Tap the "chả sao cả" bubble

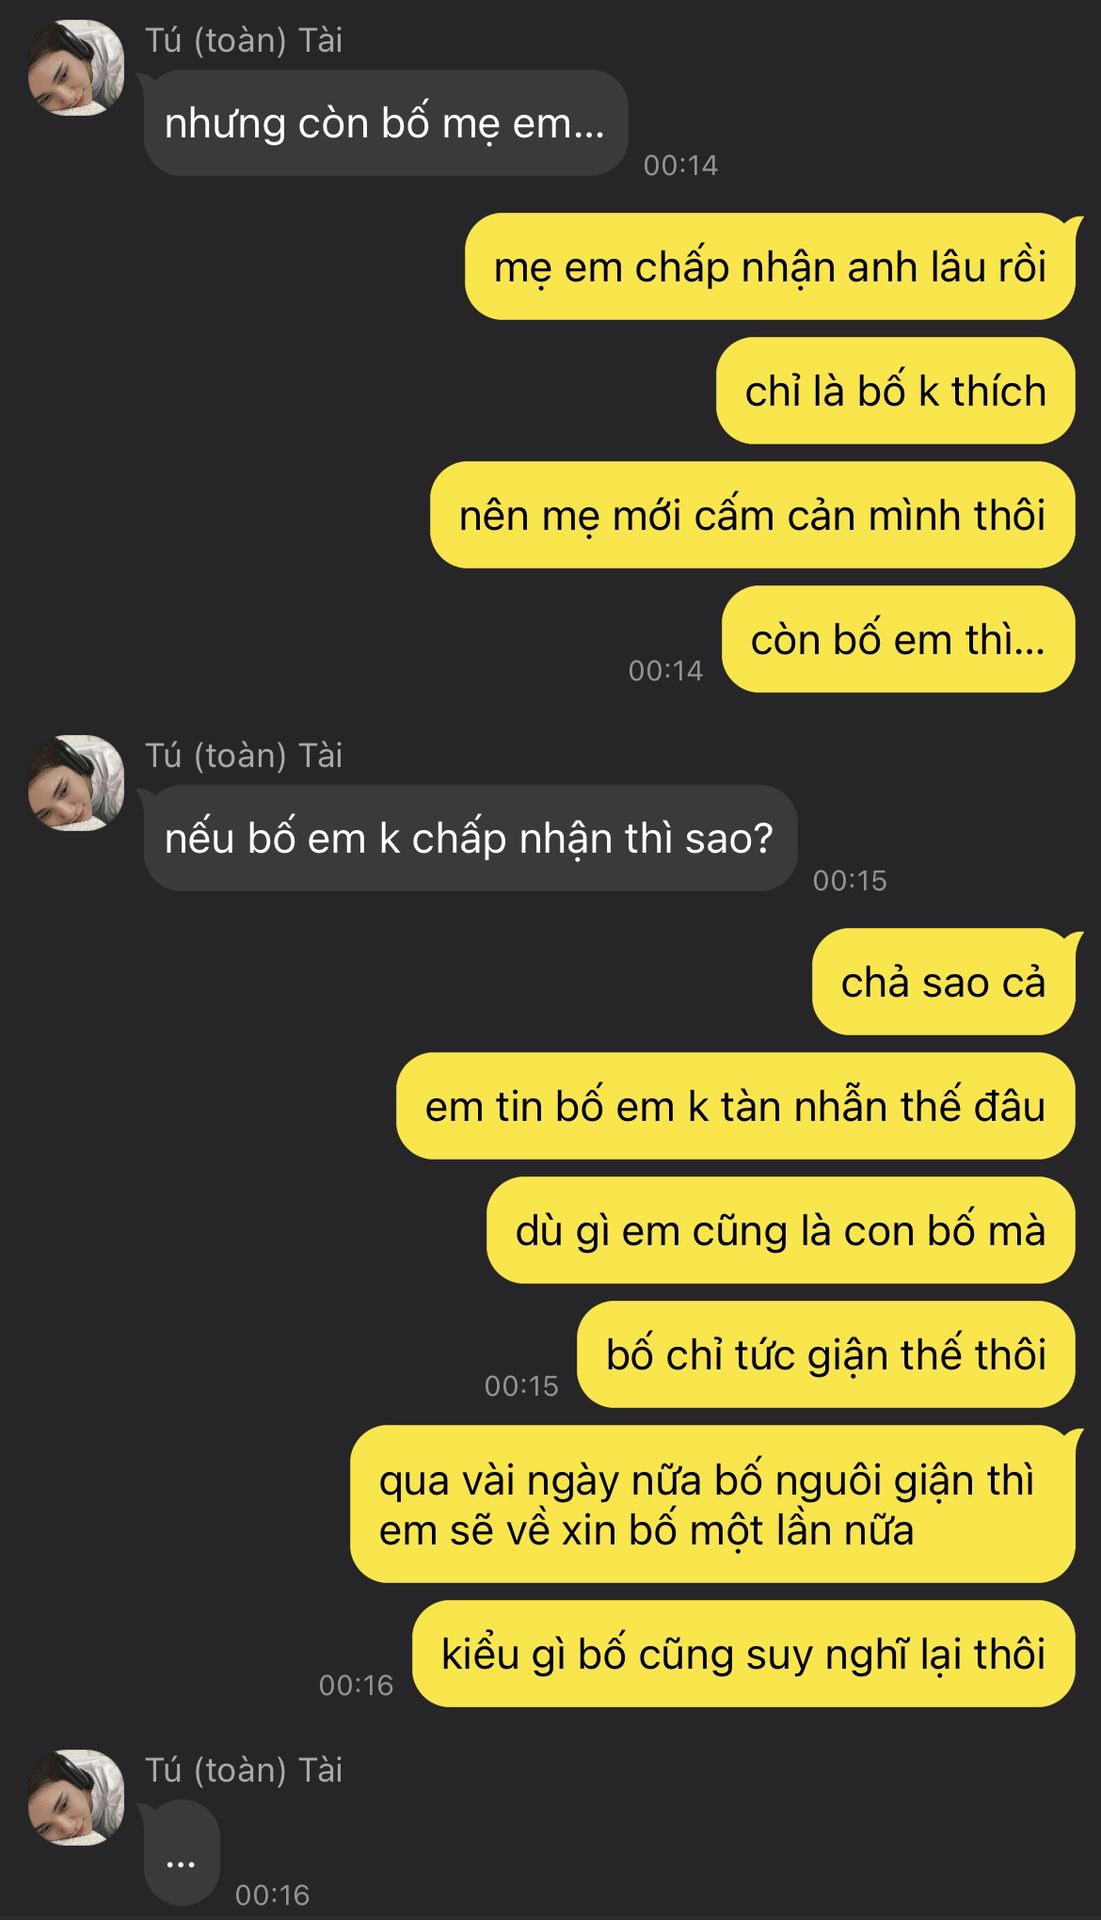tap(944, 982)
